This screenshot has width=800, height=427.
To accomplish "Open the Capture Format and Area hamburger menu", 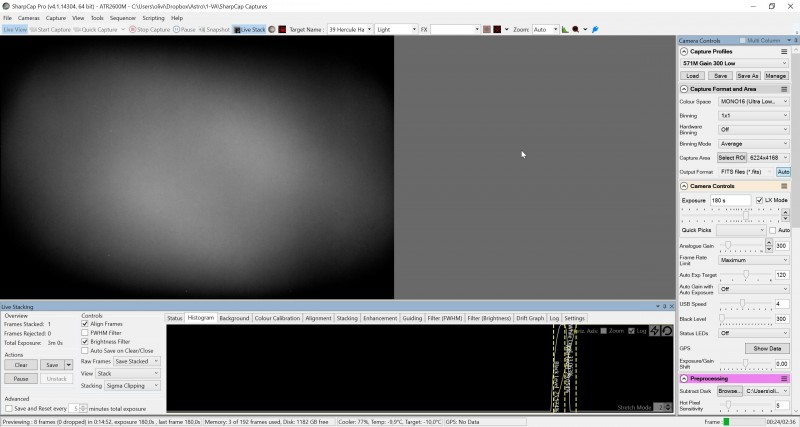I will 784,89.
